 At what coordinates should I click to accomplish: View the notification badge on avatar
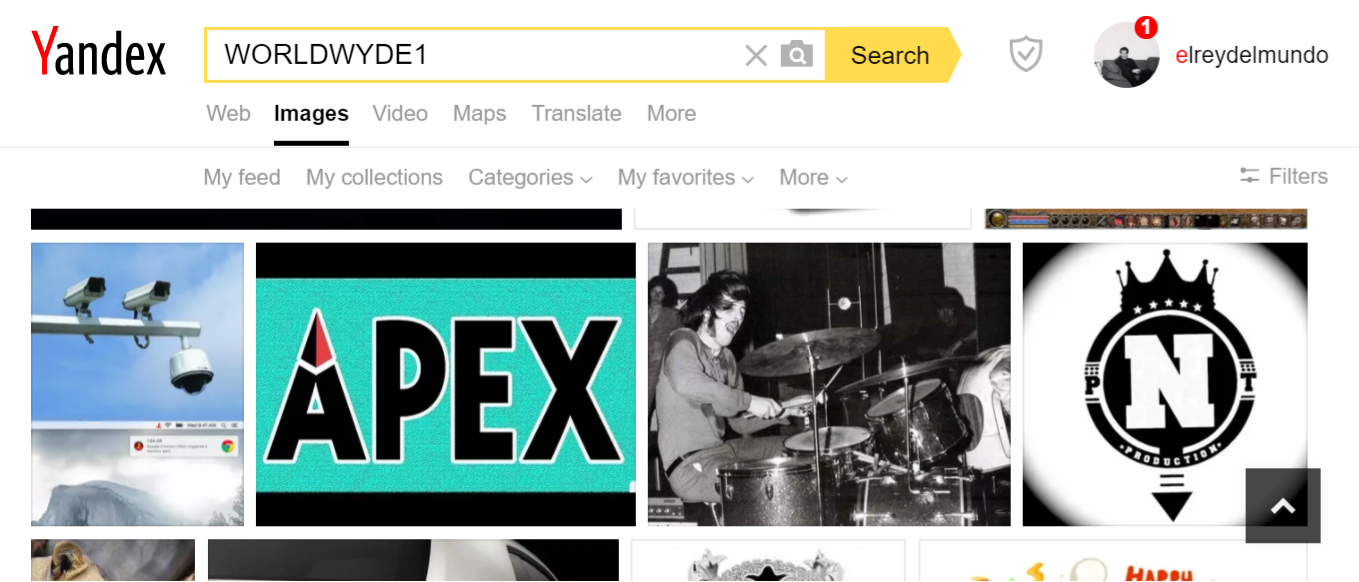(1146, 27)
